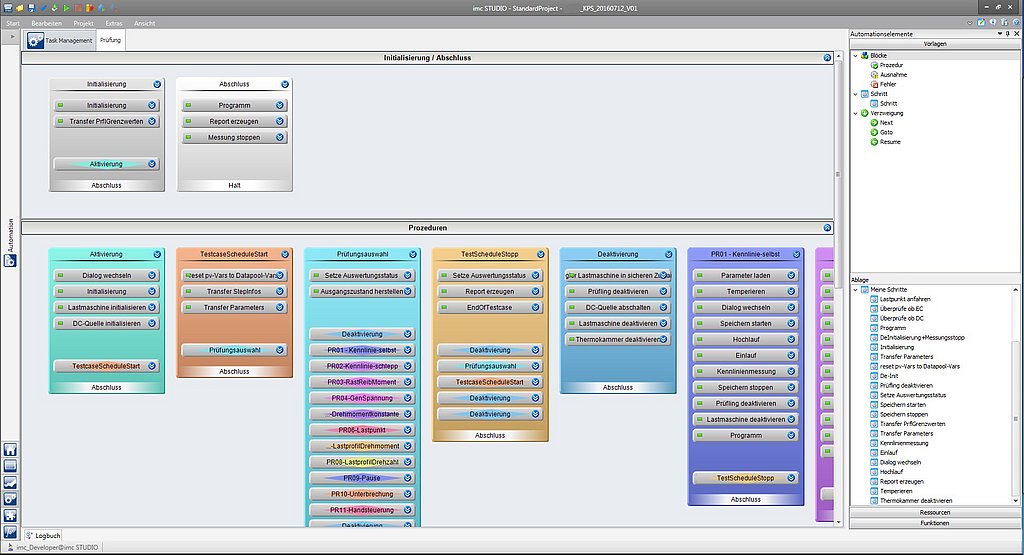This screenshot has width=1024, height=555.
Task: Collapse the Verzweigung tree node
Action: point(855,113)
